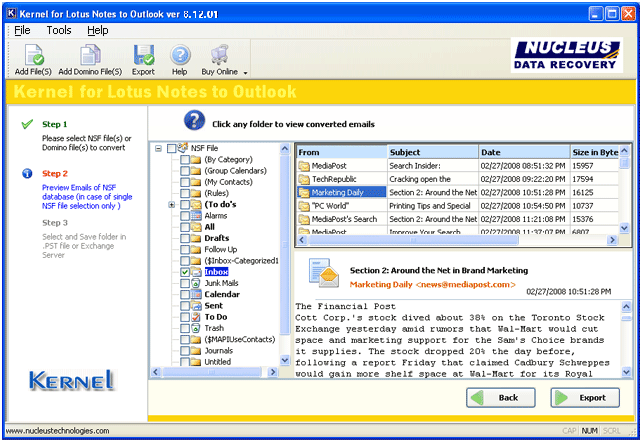
Task: Open the Help menu
Action: pos(97,30)
